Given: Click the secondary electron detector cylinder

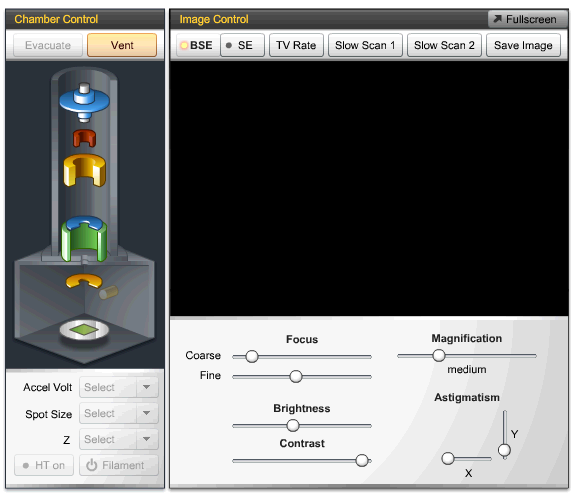Looking at the screenshot, I should point(109,292).
